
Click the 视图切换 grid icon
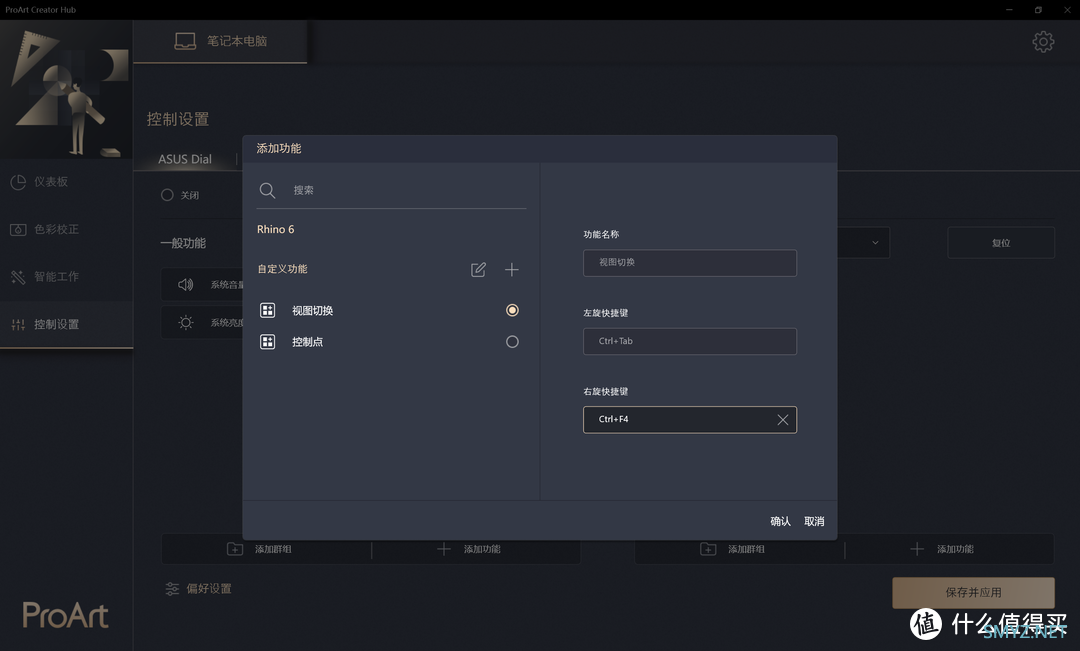pyautogui.click(x=267, y=311)
